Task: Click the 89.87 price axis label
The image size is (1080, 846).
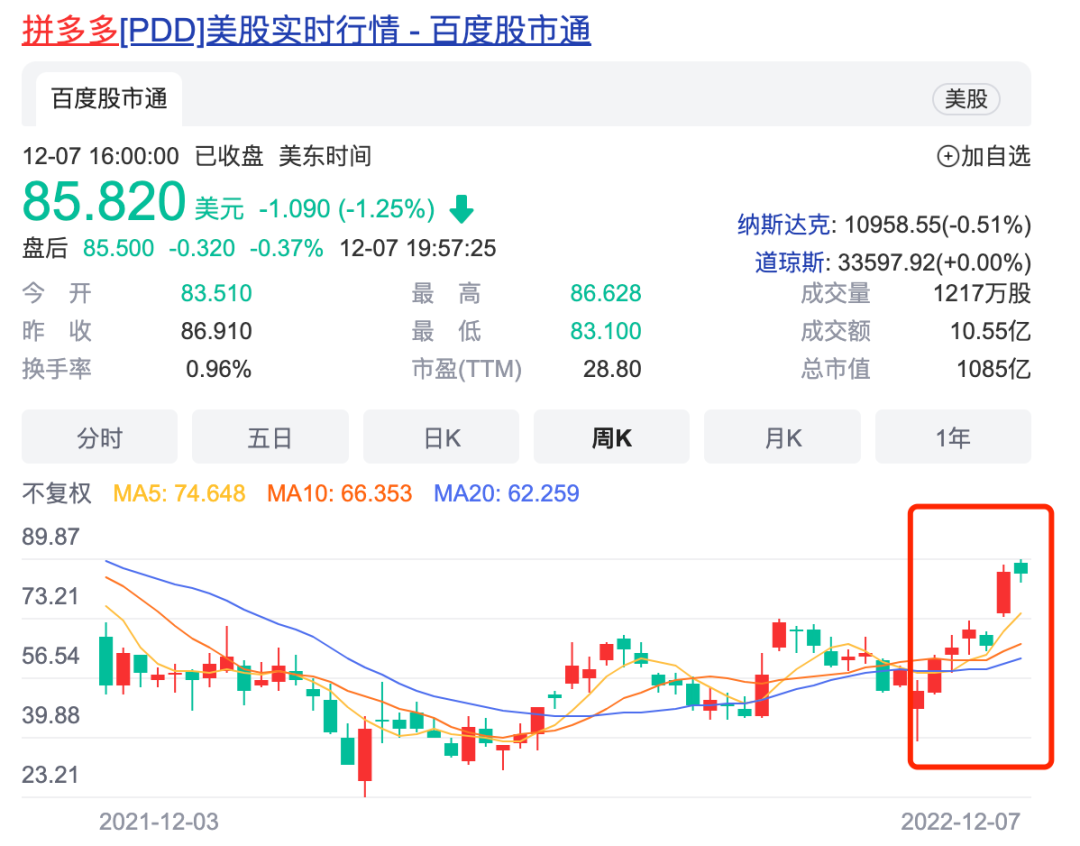Action: click(50, 537)
